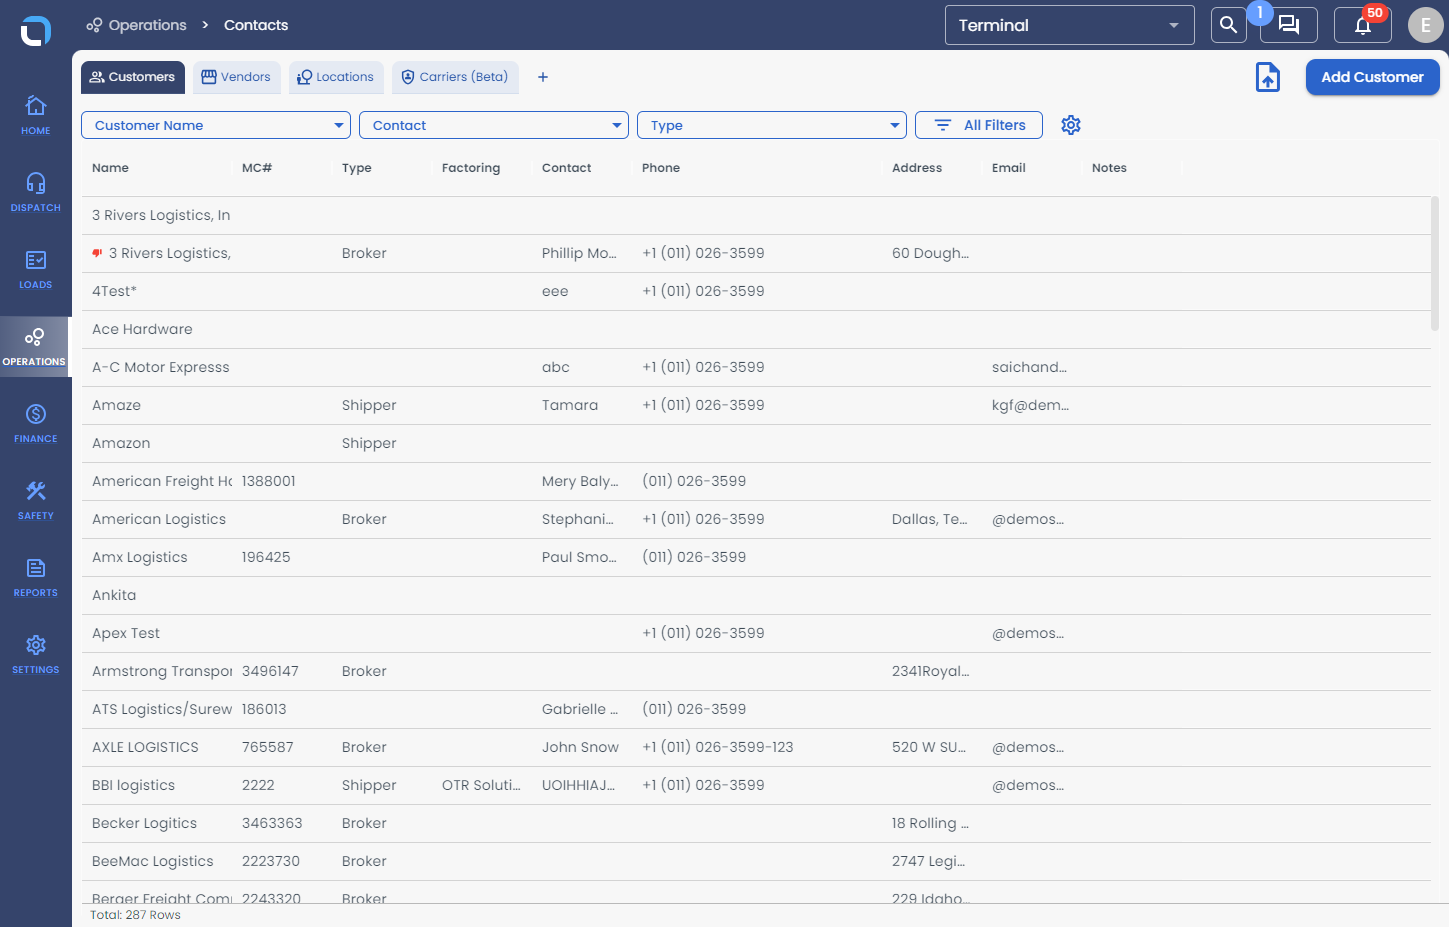Click the table's vertical scrollbar

coord(1434,264)
